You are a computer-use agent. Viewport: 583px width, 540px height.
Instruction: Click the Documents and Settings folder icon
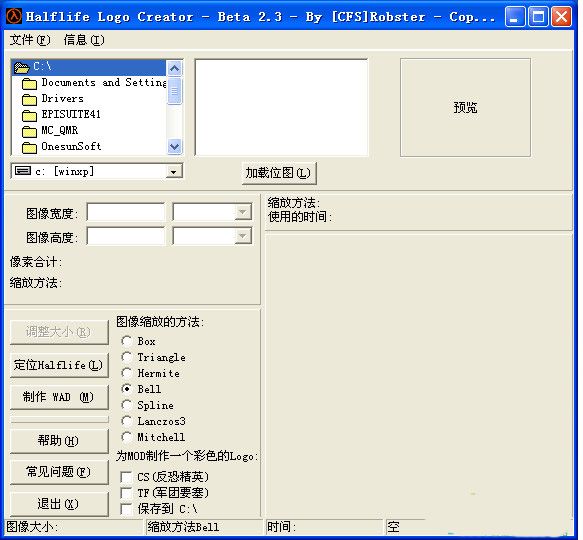[x=29, y=84]
